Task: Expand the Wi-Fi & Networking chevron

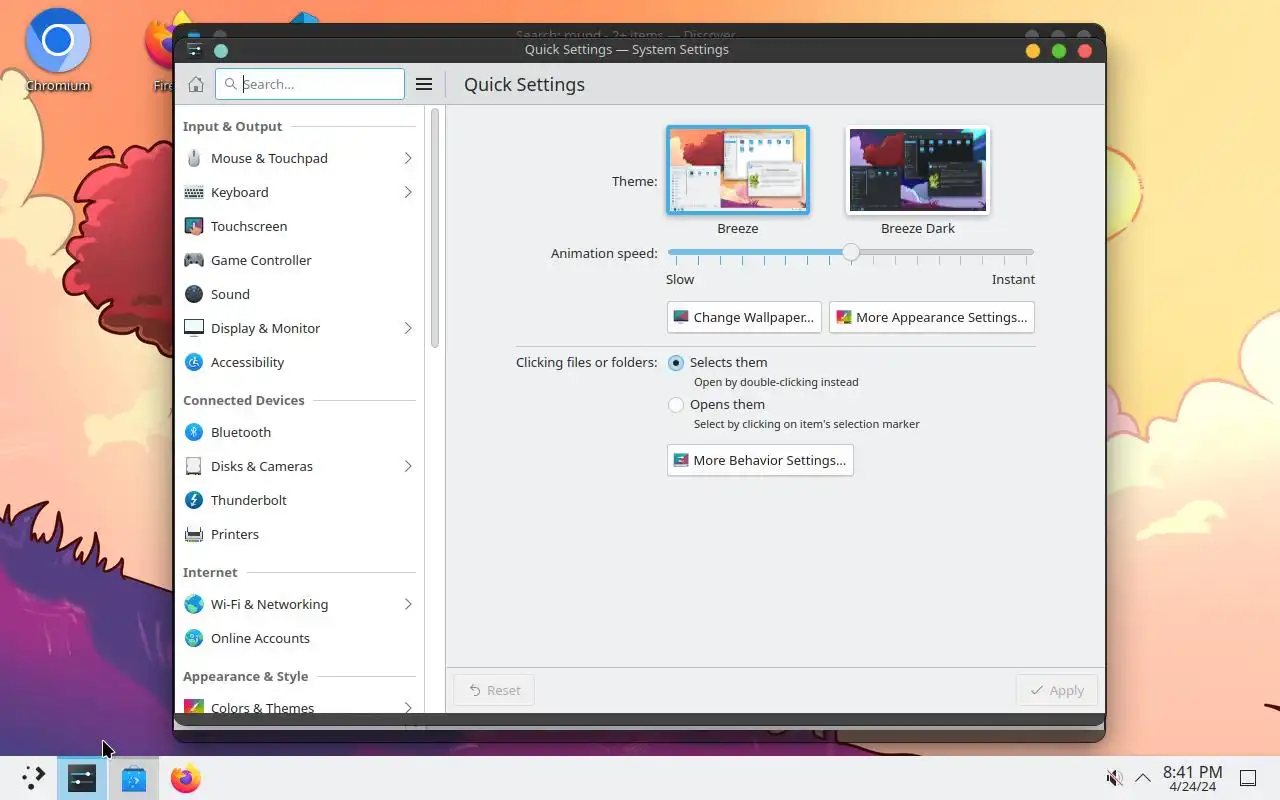Action: click(x=408, y=604)
